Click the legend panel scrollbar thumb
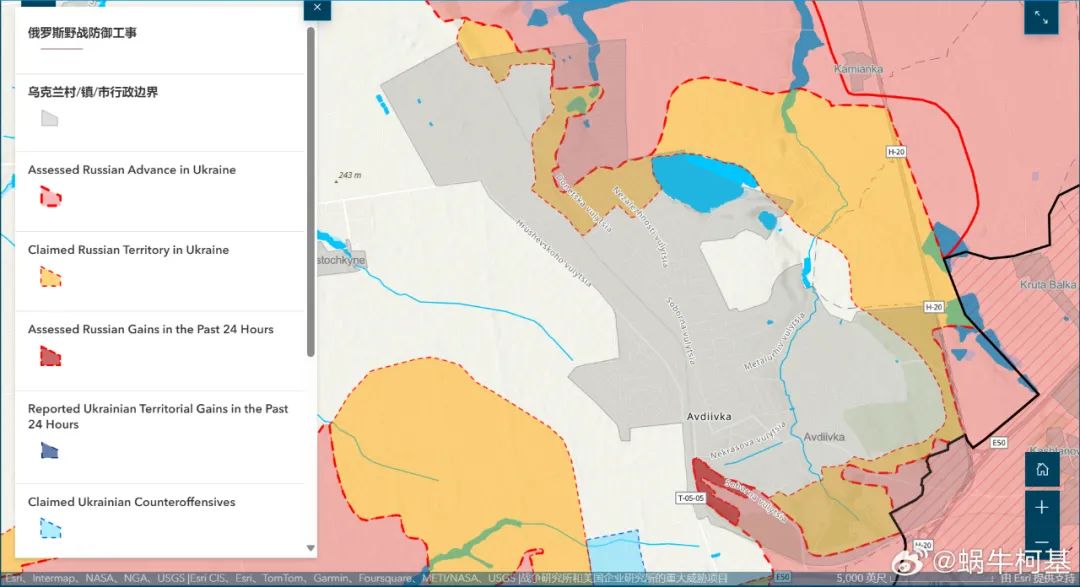 coord(311,192)
